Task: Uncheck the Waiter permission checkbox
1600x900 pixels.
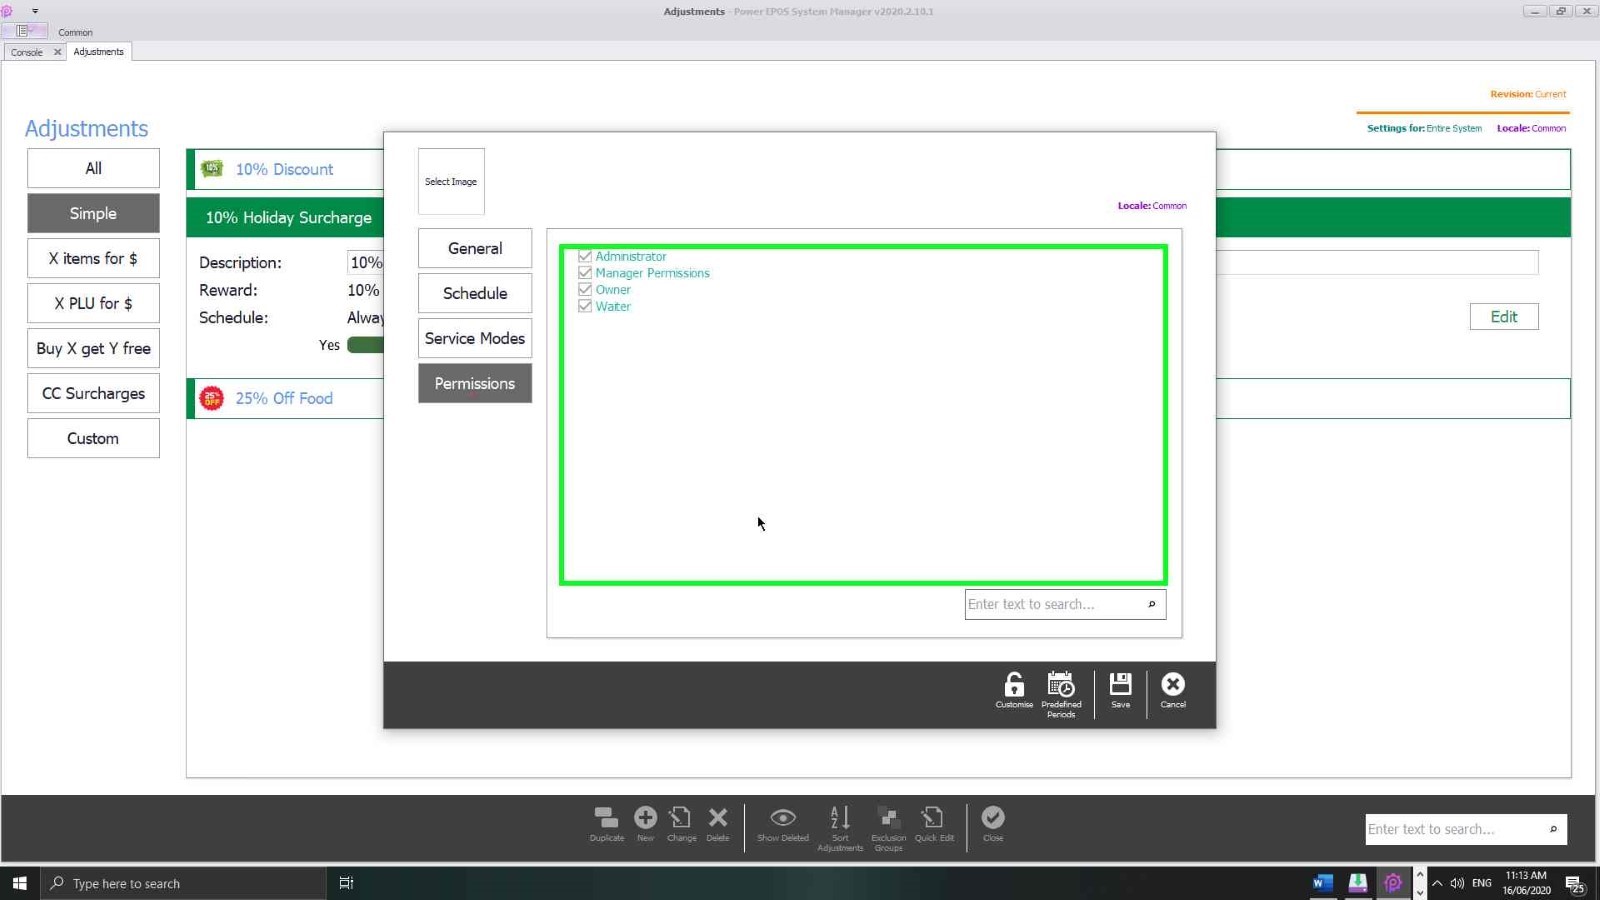Action: click(x=585, y=306)
